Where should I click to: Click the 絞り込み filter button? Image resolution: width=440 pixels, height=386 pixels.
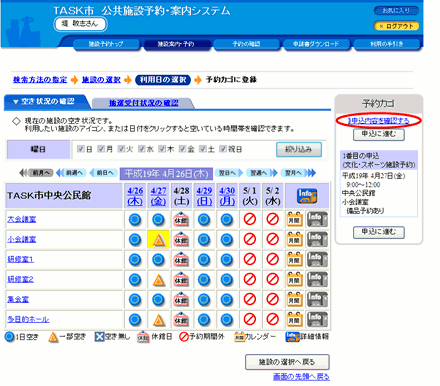pyautogui.click(x=299, y=149)
